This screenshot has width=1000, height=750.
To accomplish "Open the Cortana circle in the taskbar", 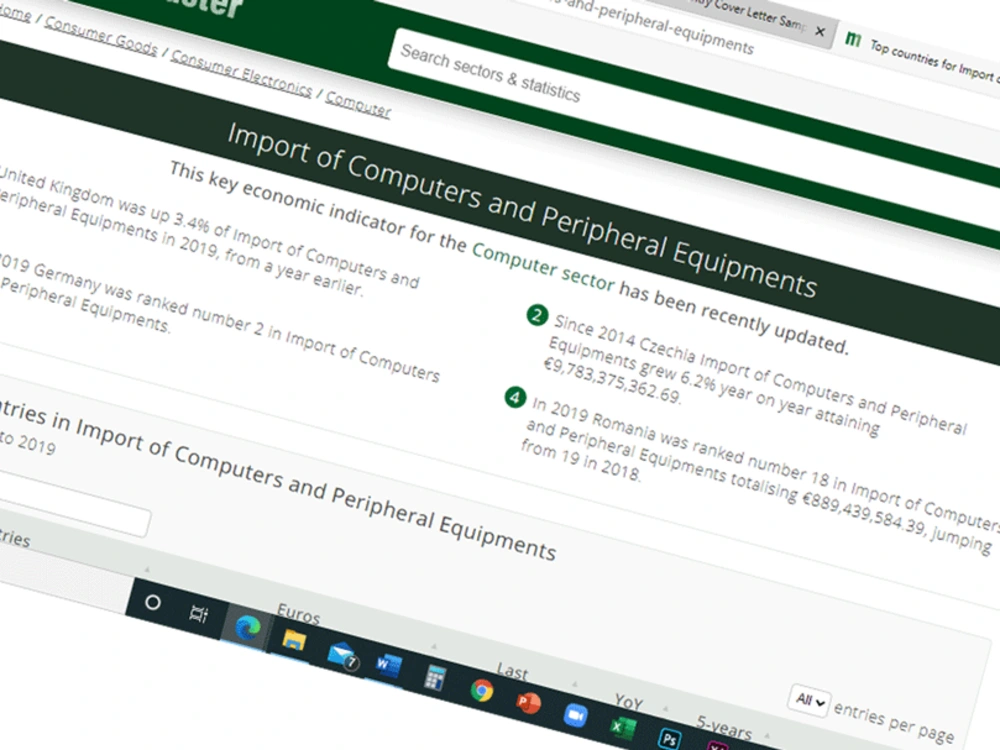I will point(152,602).
